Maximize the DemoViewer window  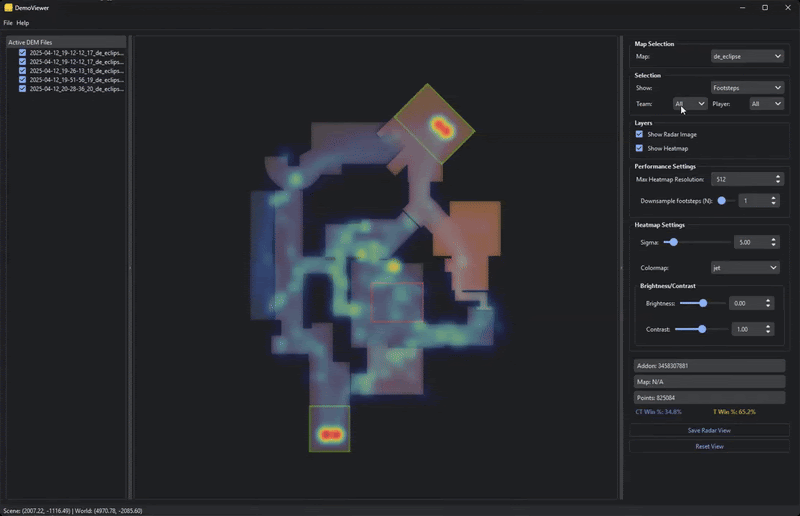[765, 8]
